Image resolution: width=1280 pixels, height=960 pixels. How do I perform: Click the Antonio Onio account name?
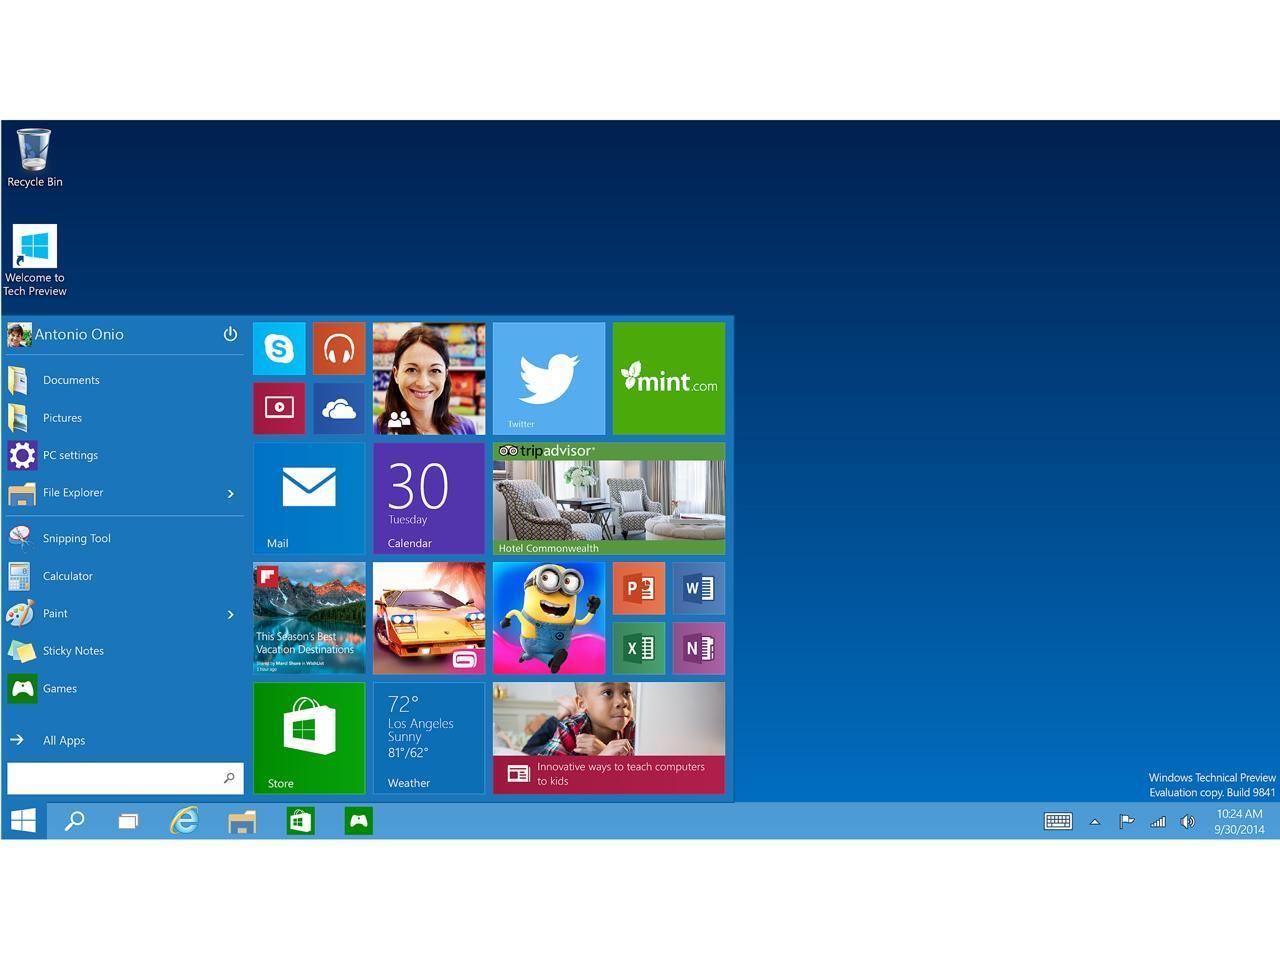click(x=80, y=334)
